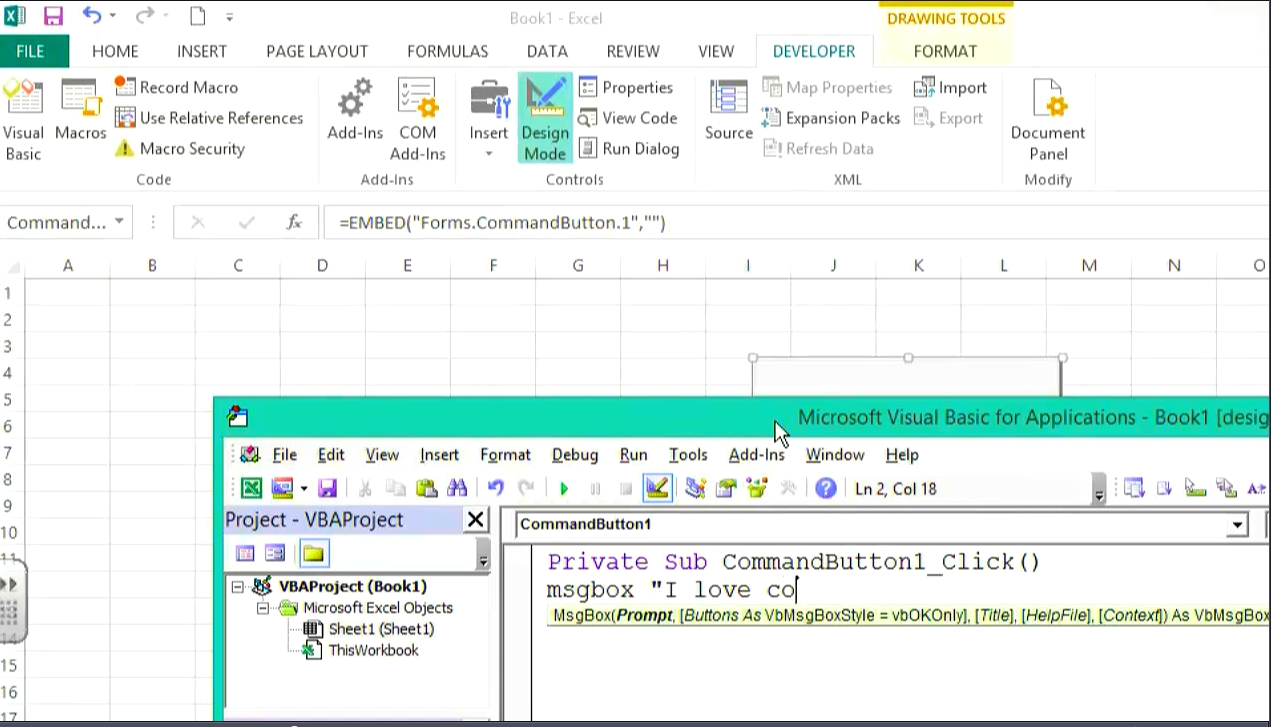Open the Run menu in VBA editor
Screen dimensions: 1271x727
click(x=633, y=454)
